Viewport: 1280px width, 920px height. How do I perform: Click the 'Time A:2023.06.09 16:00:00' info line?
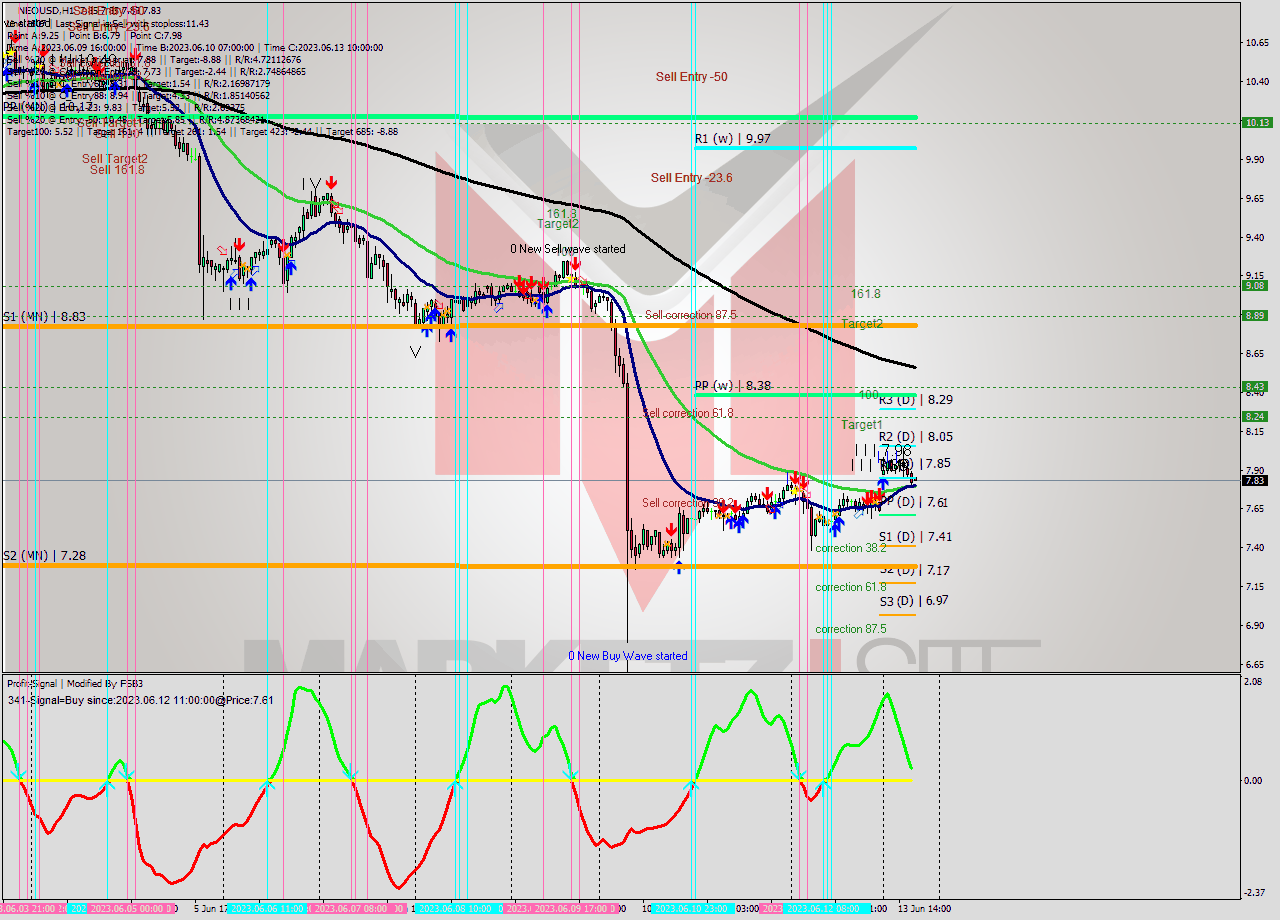point(67,47)
